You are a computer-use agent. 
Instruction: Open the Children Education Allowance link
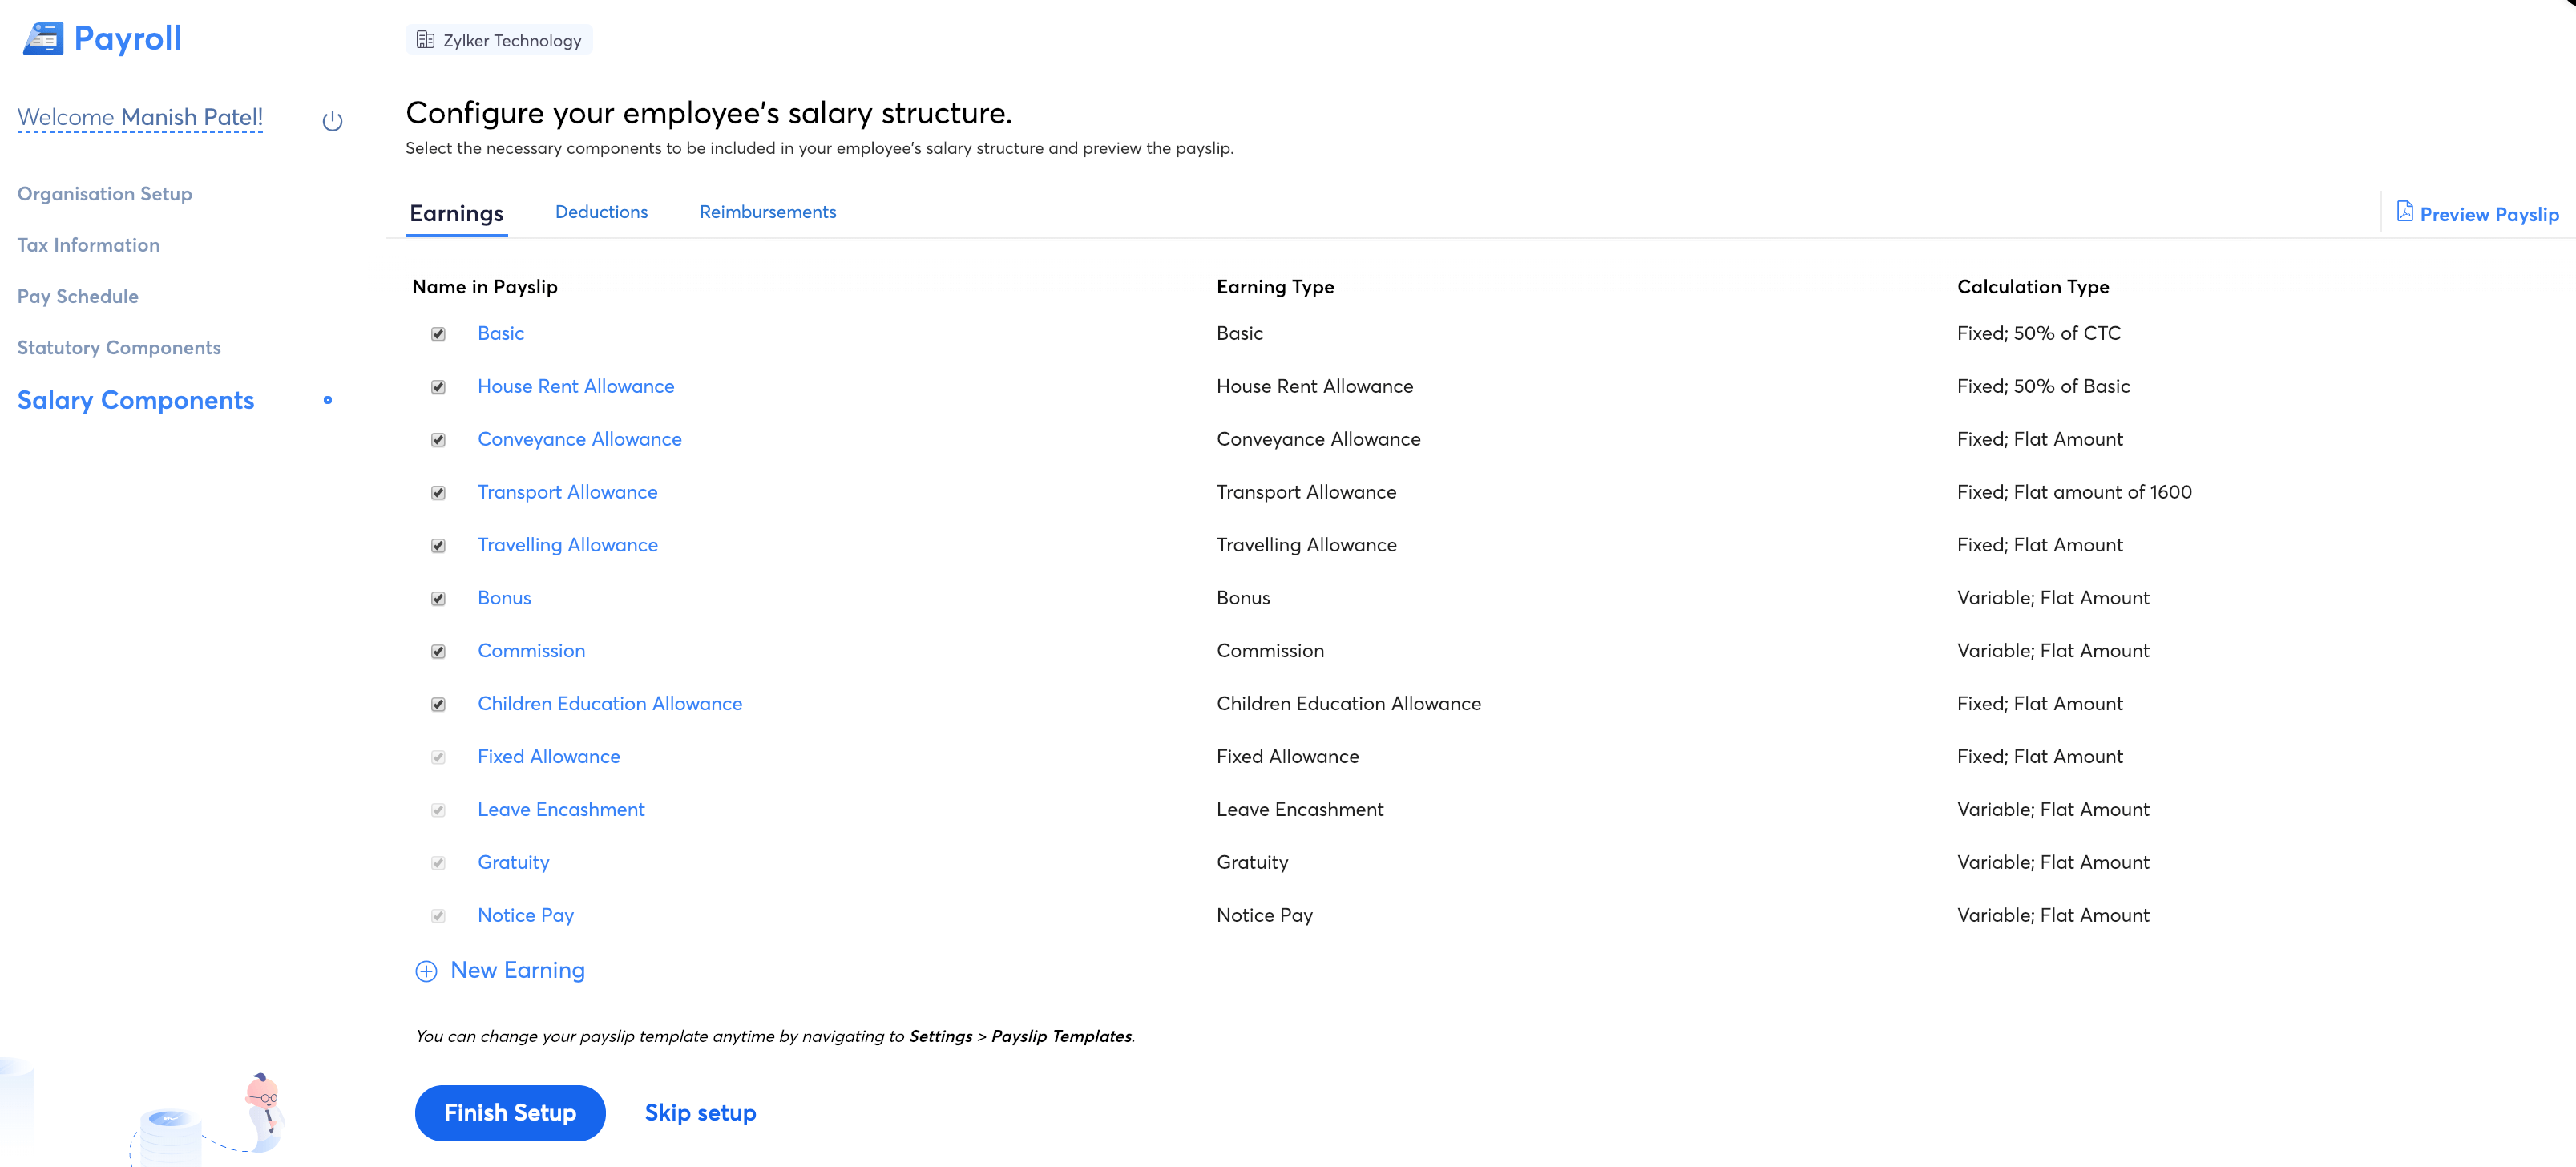(x=609, y=704)
